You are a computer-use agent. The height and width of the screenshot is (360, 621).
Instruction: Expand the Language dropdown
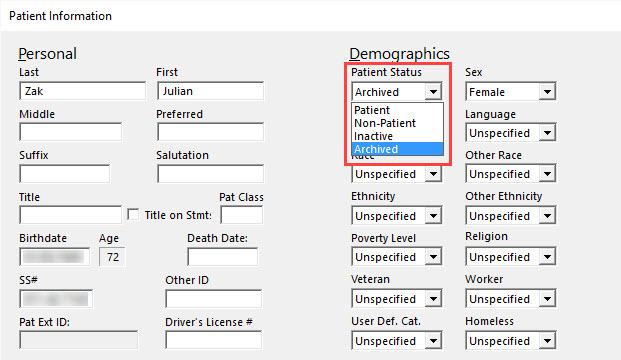(x=511, y=133)
